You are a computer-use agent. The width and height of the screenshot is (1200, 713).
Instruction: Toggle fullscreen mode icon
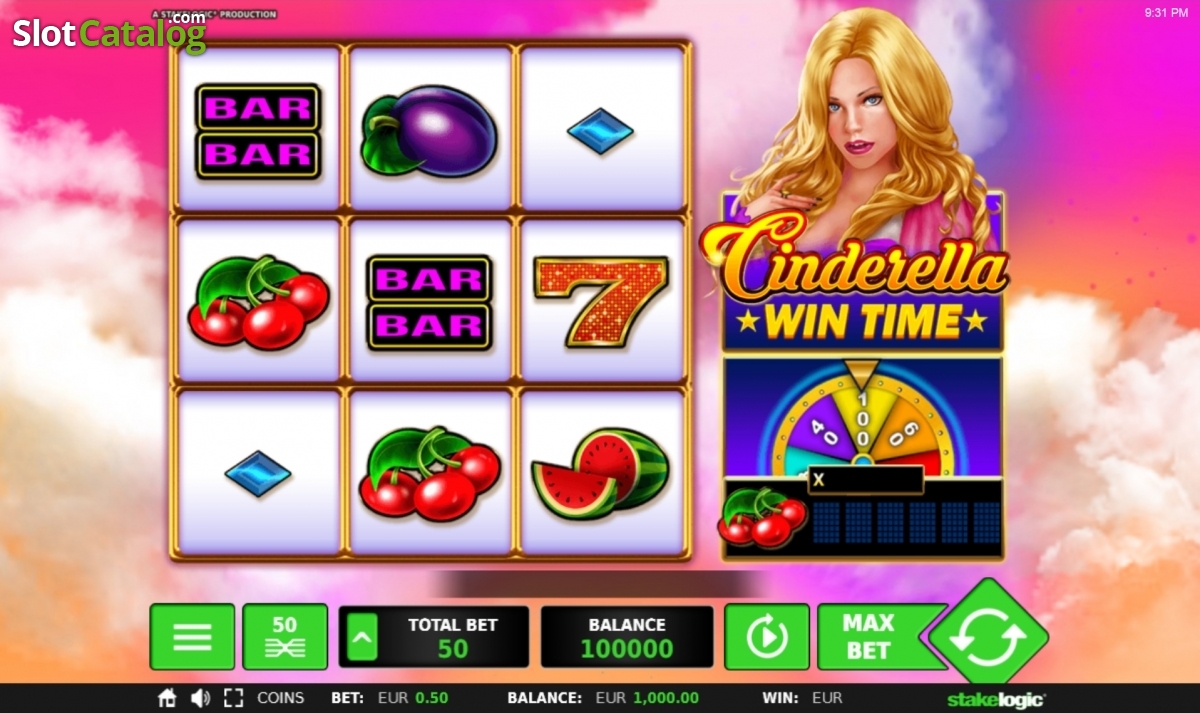click(x=233, y=698)
